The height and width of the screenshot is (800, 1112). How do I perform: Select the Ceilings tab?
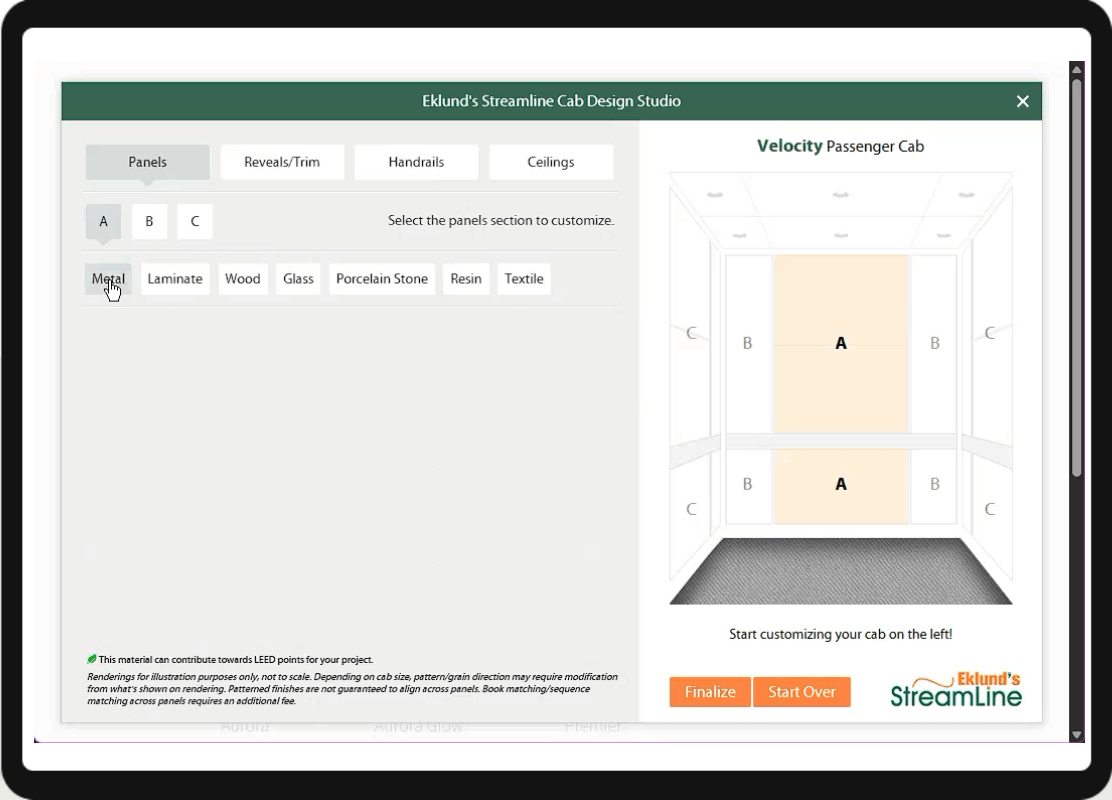pos(551,162)
